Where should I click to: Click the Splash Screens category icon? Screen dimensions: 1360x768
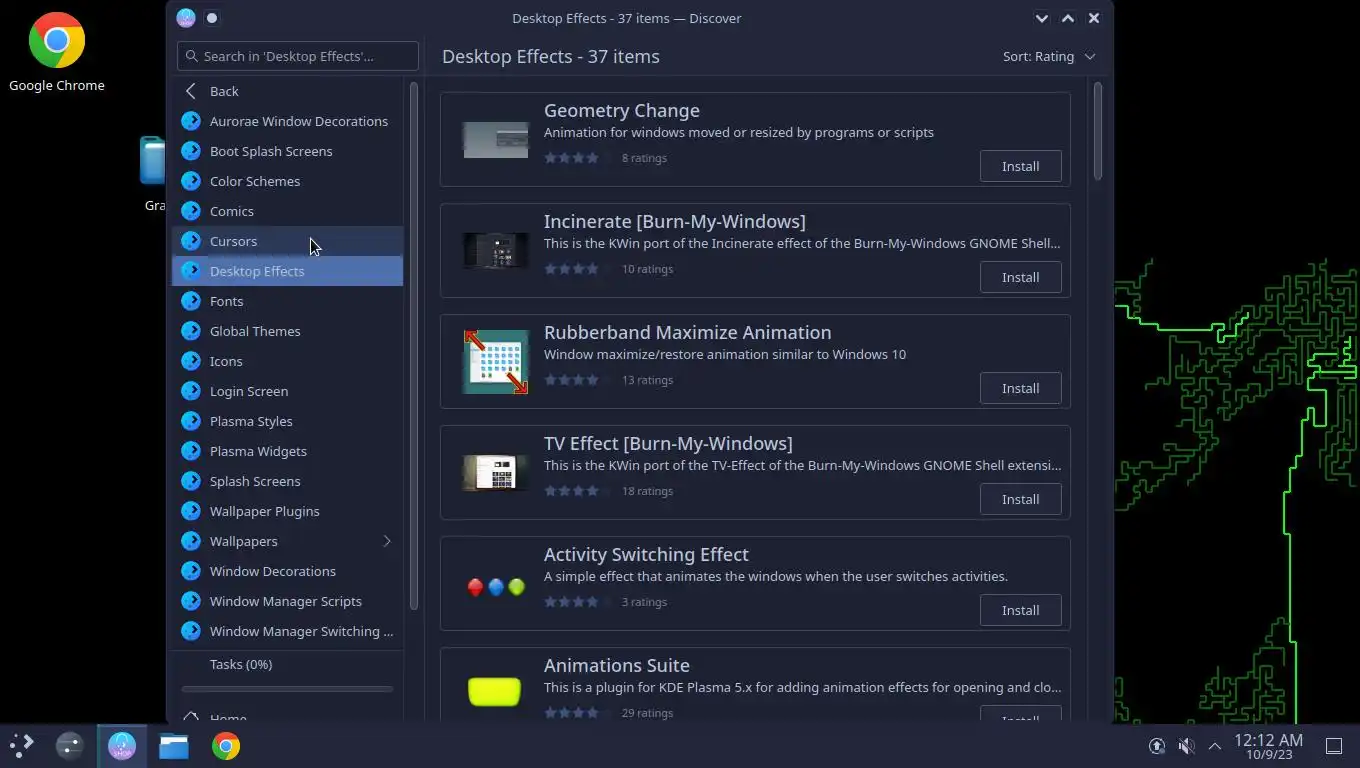point(191,481)
